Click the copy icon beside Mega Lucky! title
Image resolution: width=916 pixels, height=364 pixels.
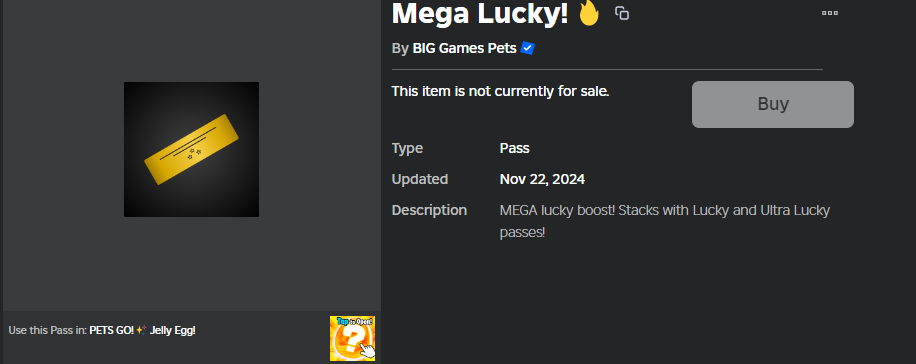click(622, 13)
